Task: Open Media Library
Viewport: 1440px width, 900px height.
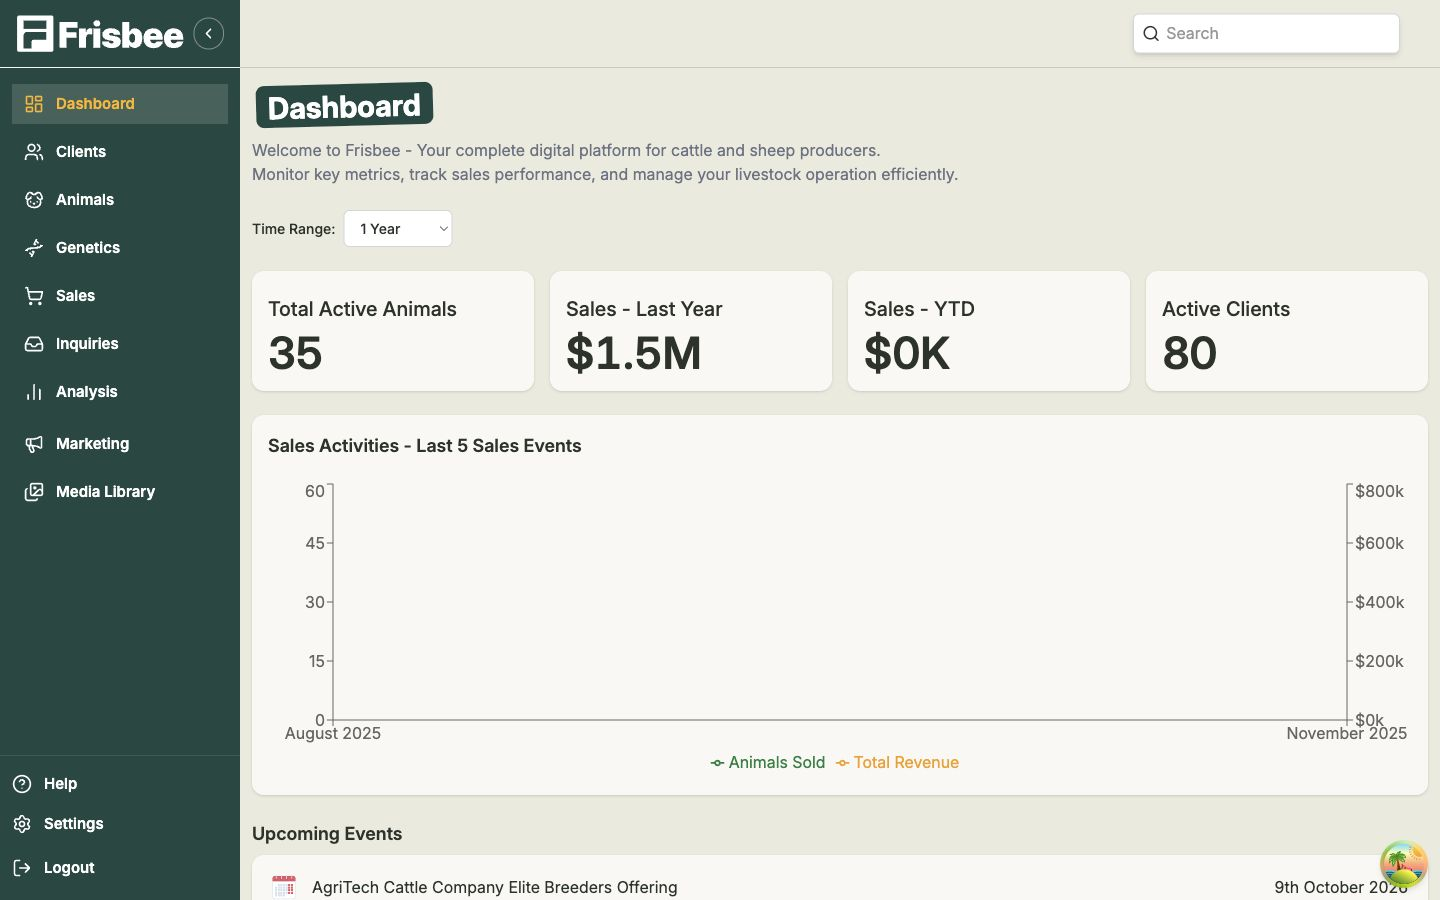Action: [120, 492]
